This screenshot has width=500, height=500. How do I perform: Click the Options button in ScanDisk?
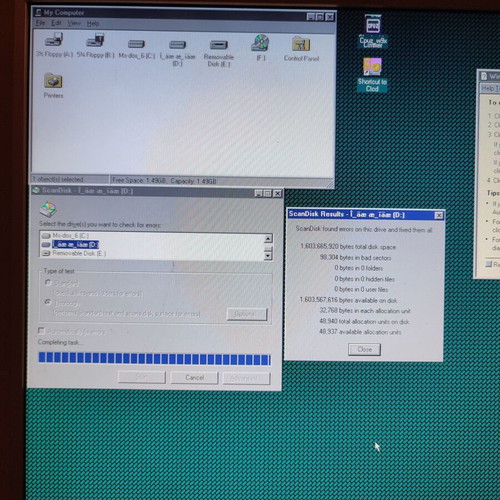point(247,314)
